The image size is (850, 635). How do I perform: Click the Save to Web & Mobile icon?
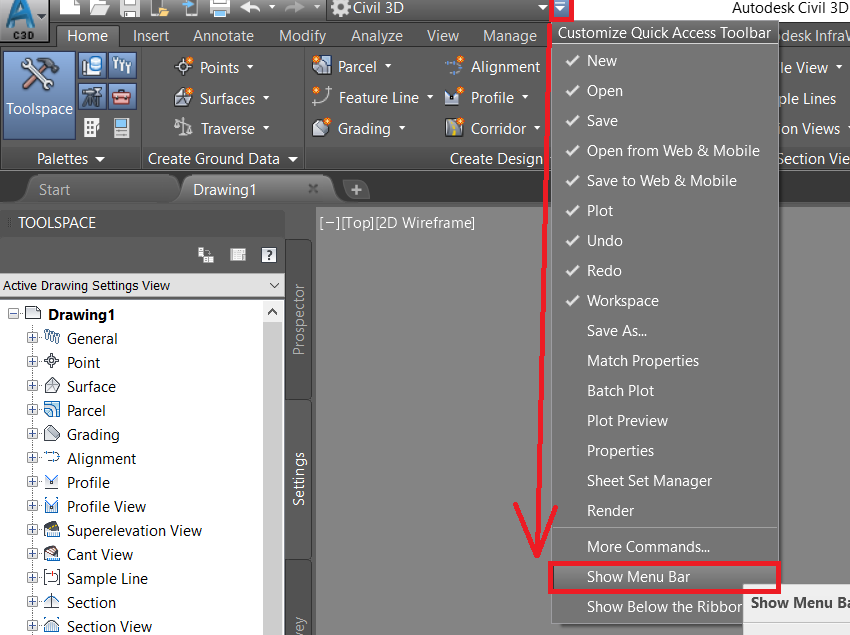point(190,8)
